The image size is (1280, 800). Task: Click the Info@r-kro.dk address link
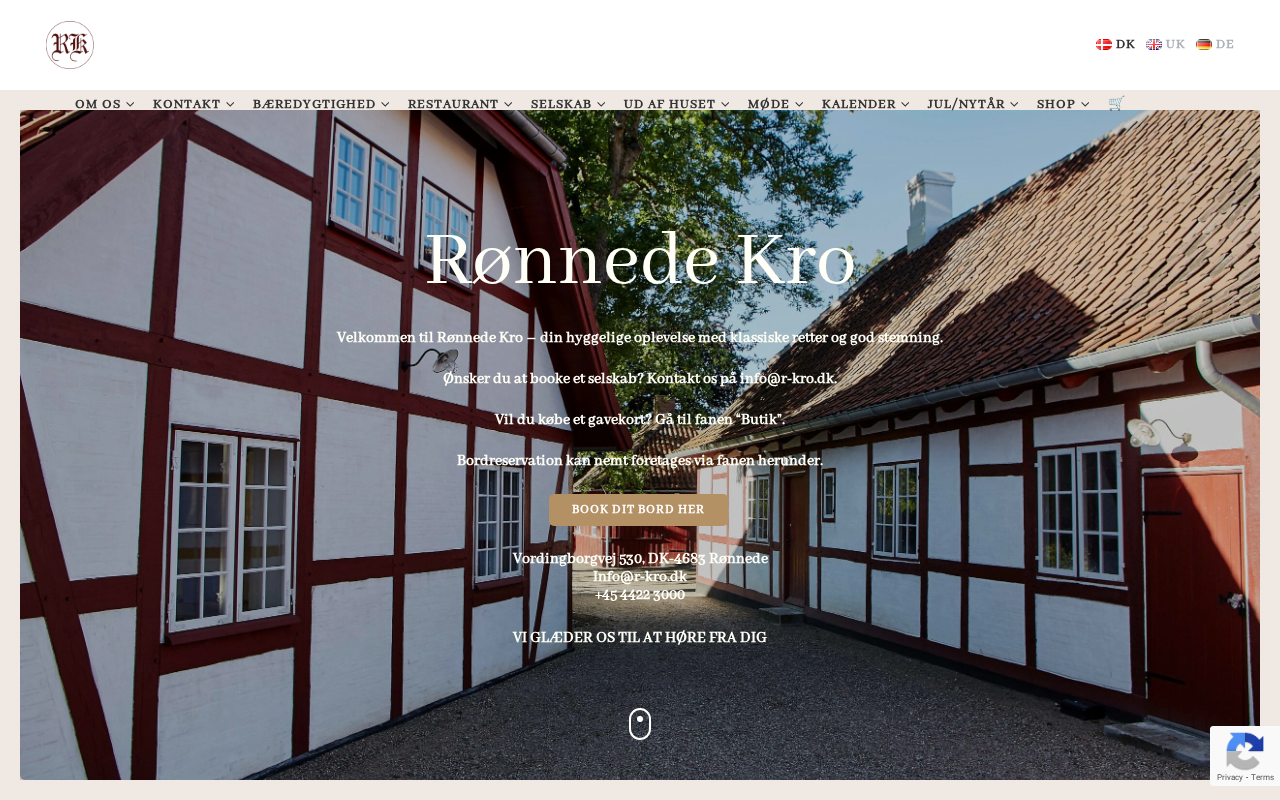(640, 577)
